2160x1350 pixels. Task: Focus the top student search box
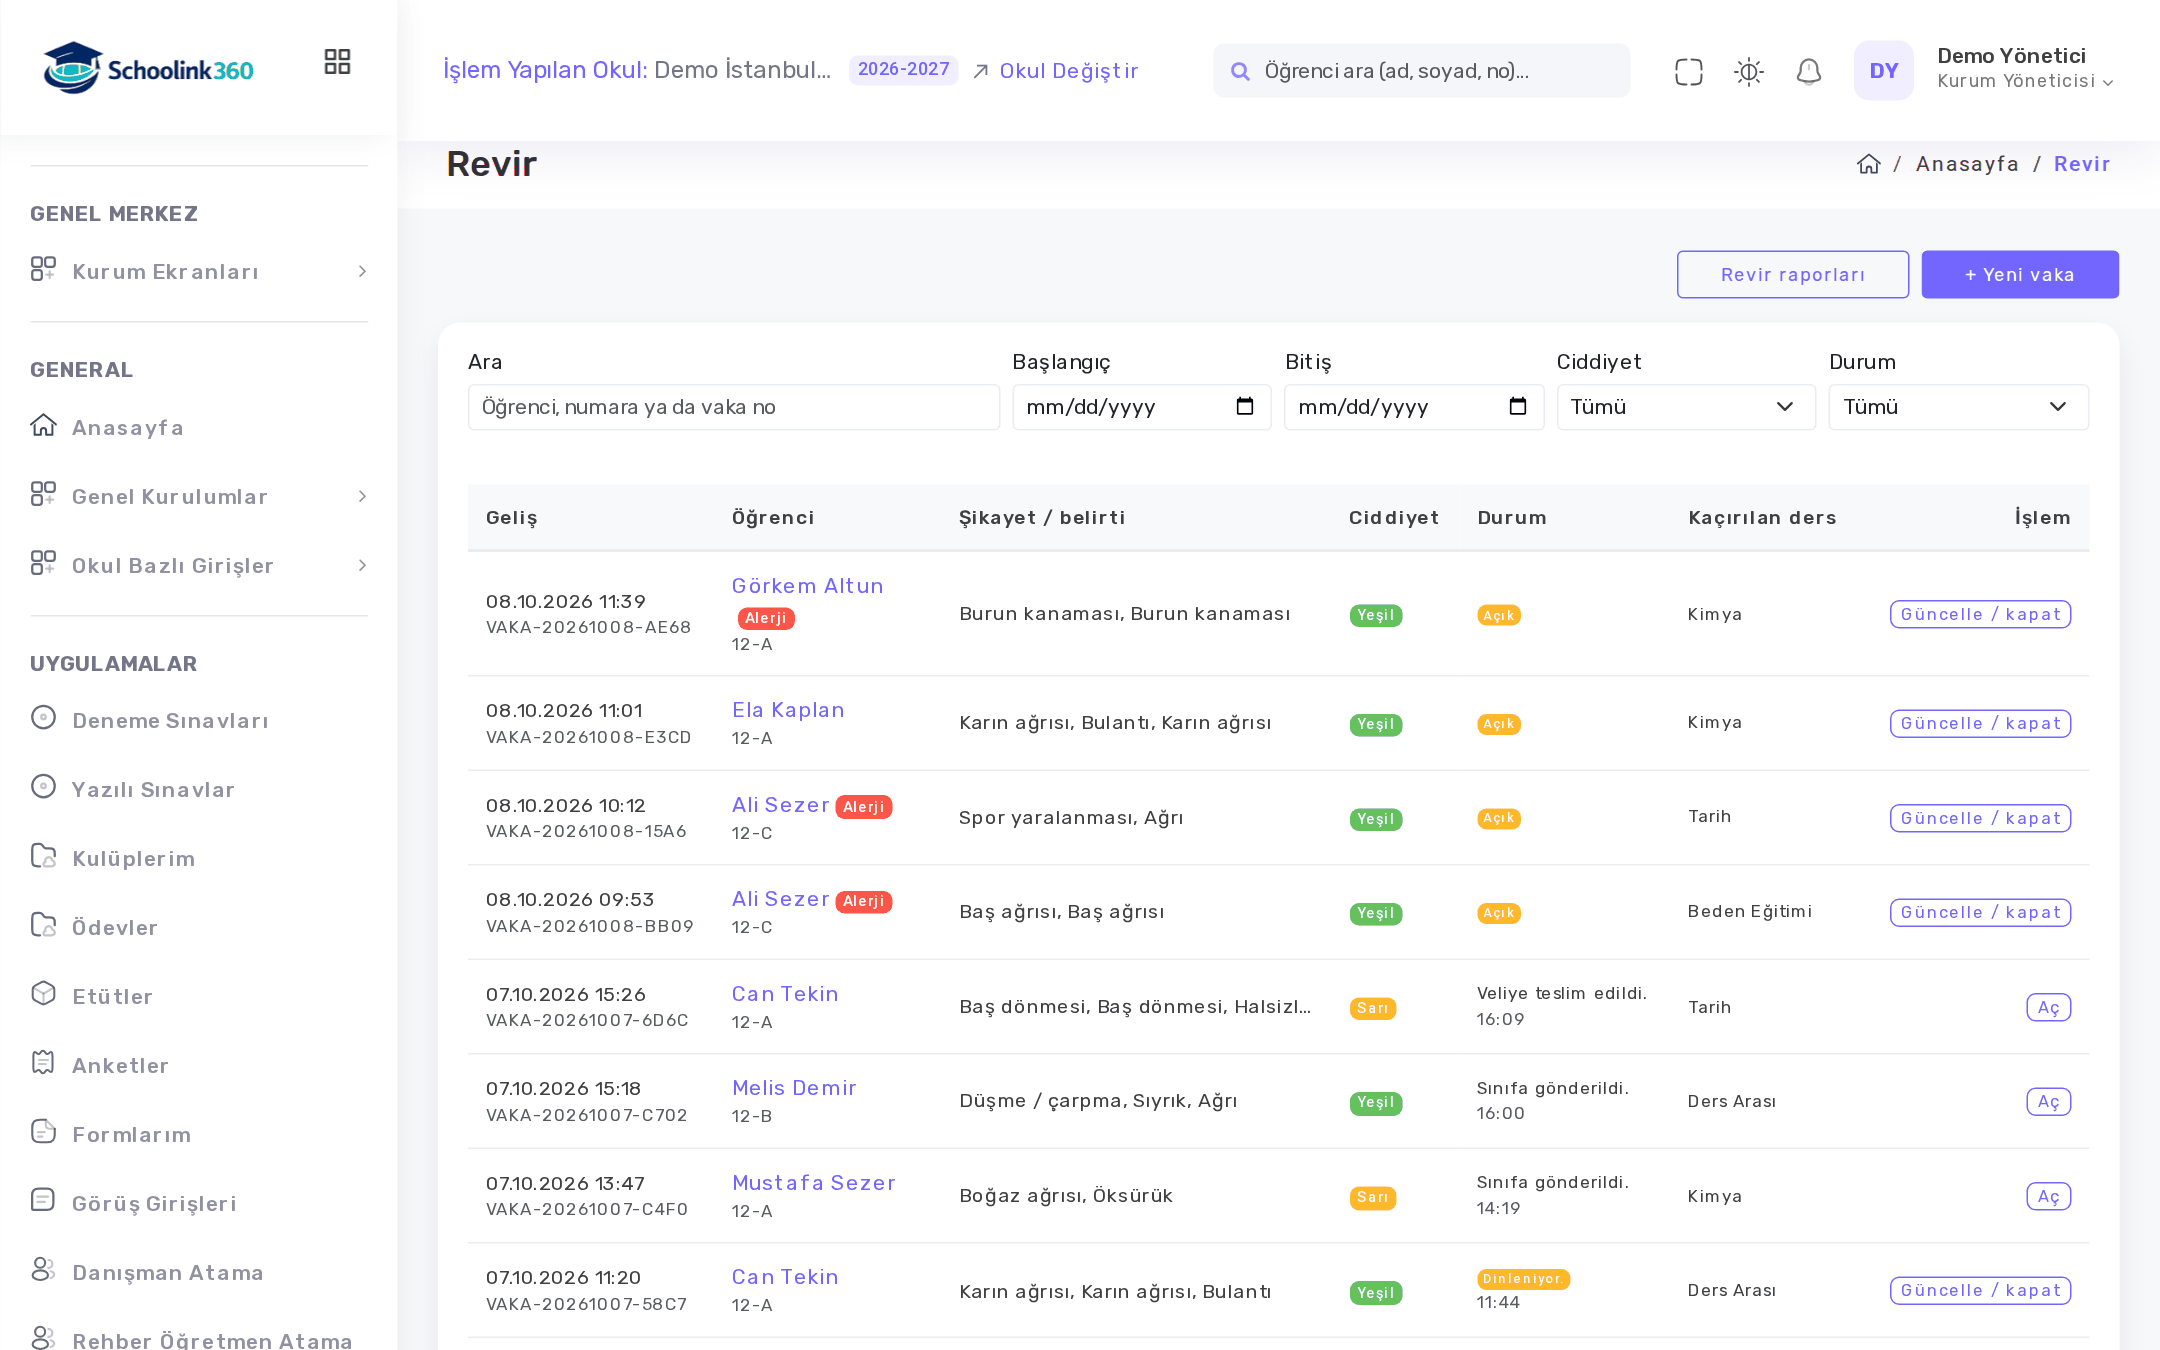(x=1421, y=71)
